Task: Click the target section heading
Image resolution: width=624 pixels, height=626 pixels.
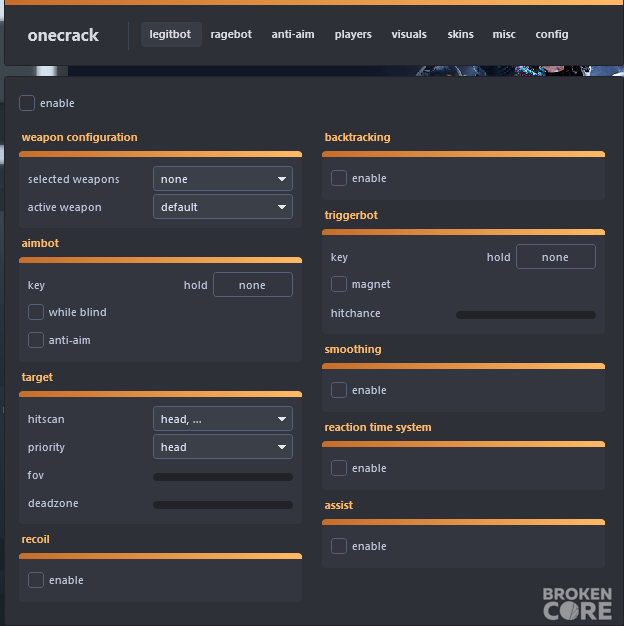Action: click(x=37, y=377)
